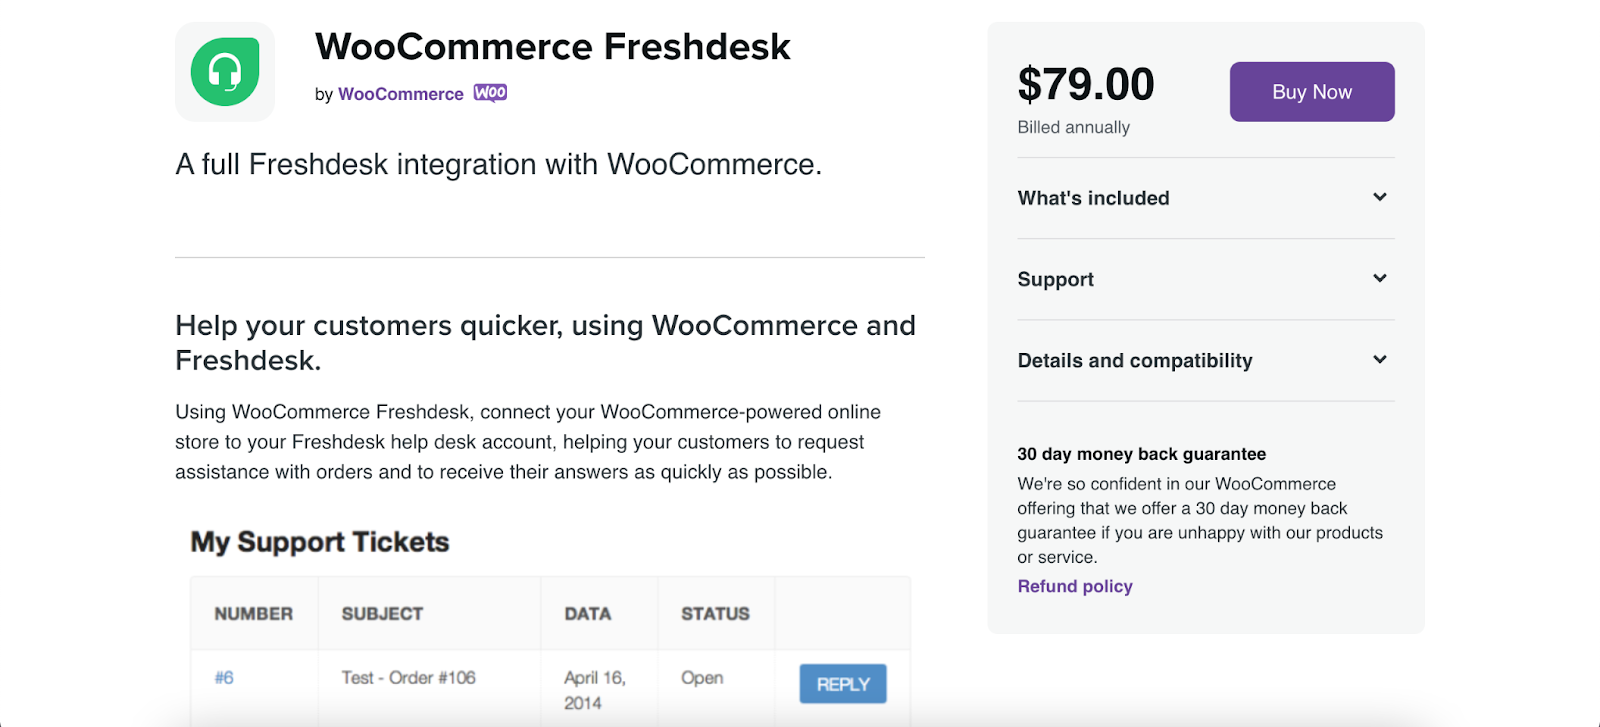
Task: Click the $79.00 price text
Action: tap(1085, 84)
